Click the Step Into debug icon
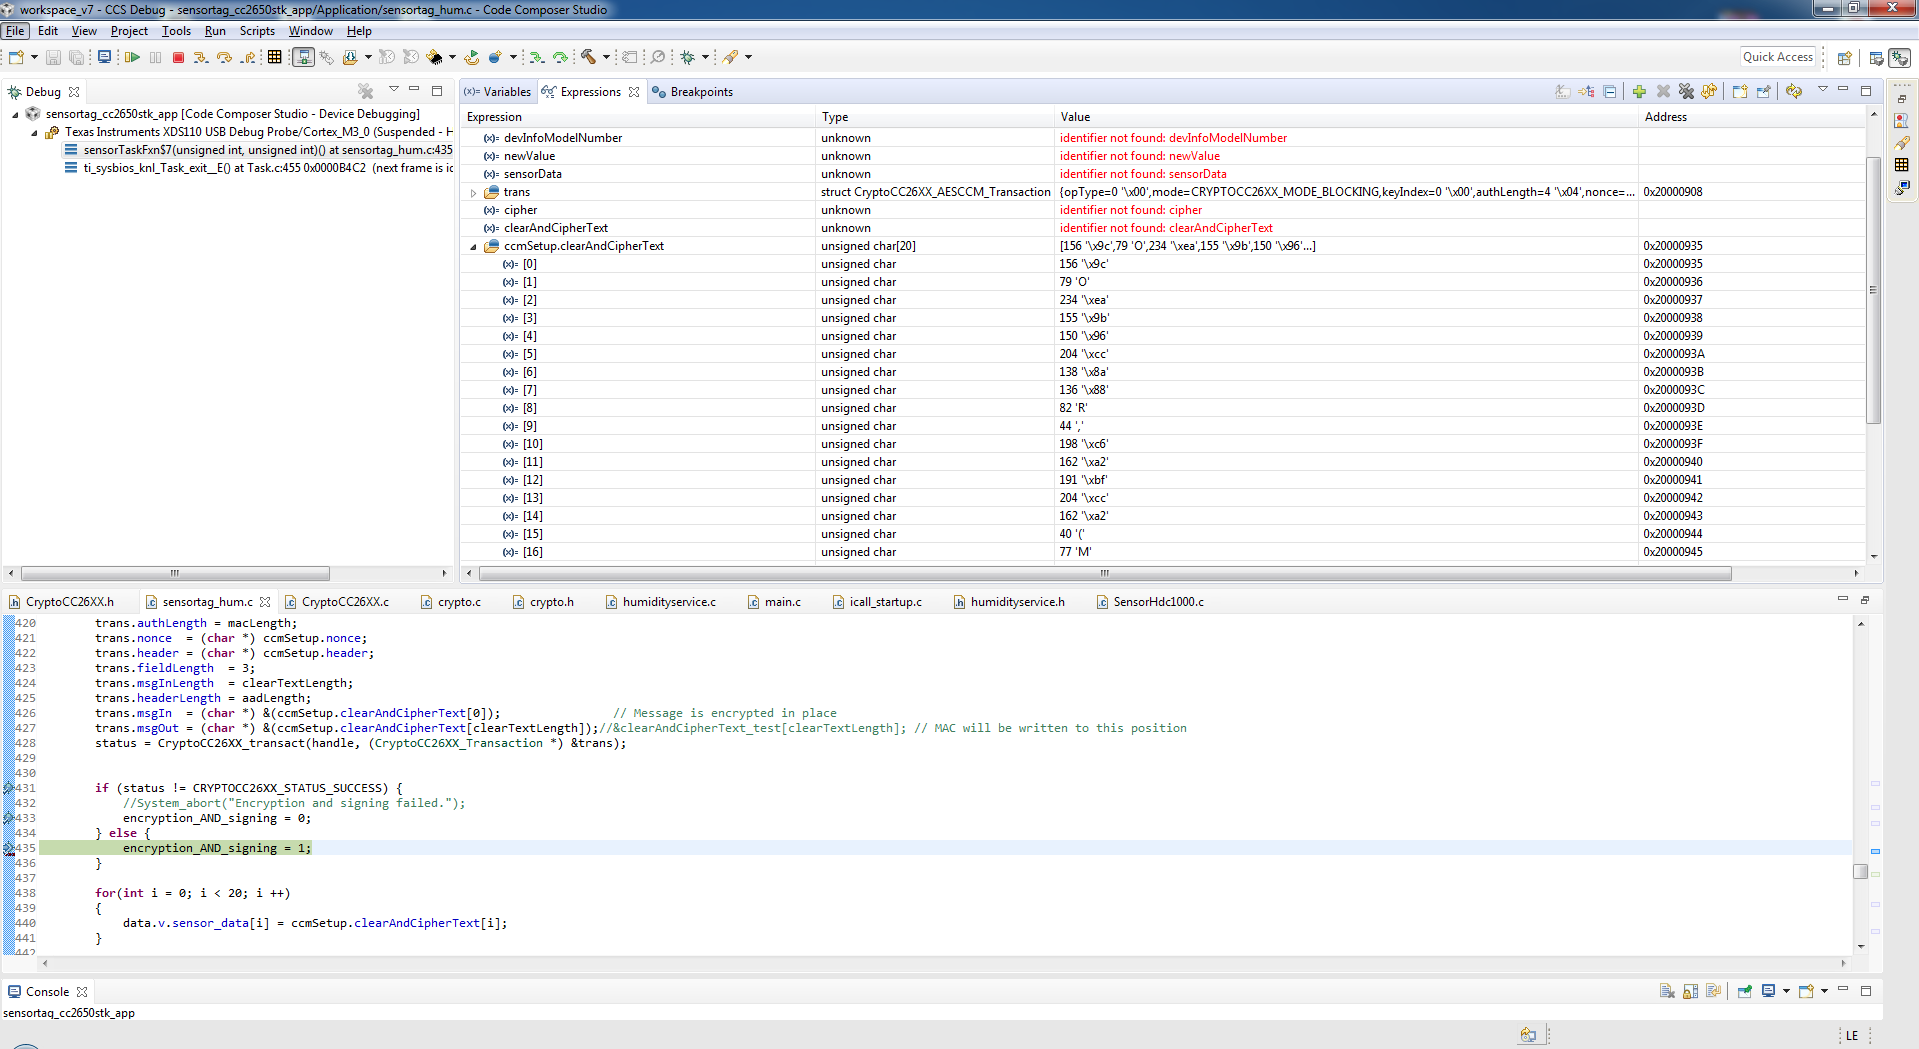Screen dimensions: 1919x1049 click(200, 58)
